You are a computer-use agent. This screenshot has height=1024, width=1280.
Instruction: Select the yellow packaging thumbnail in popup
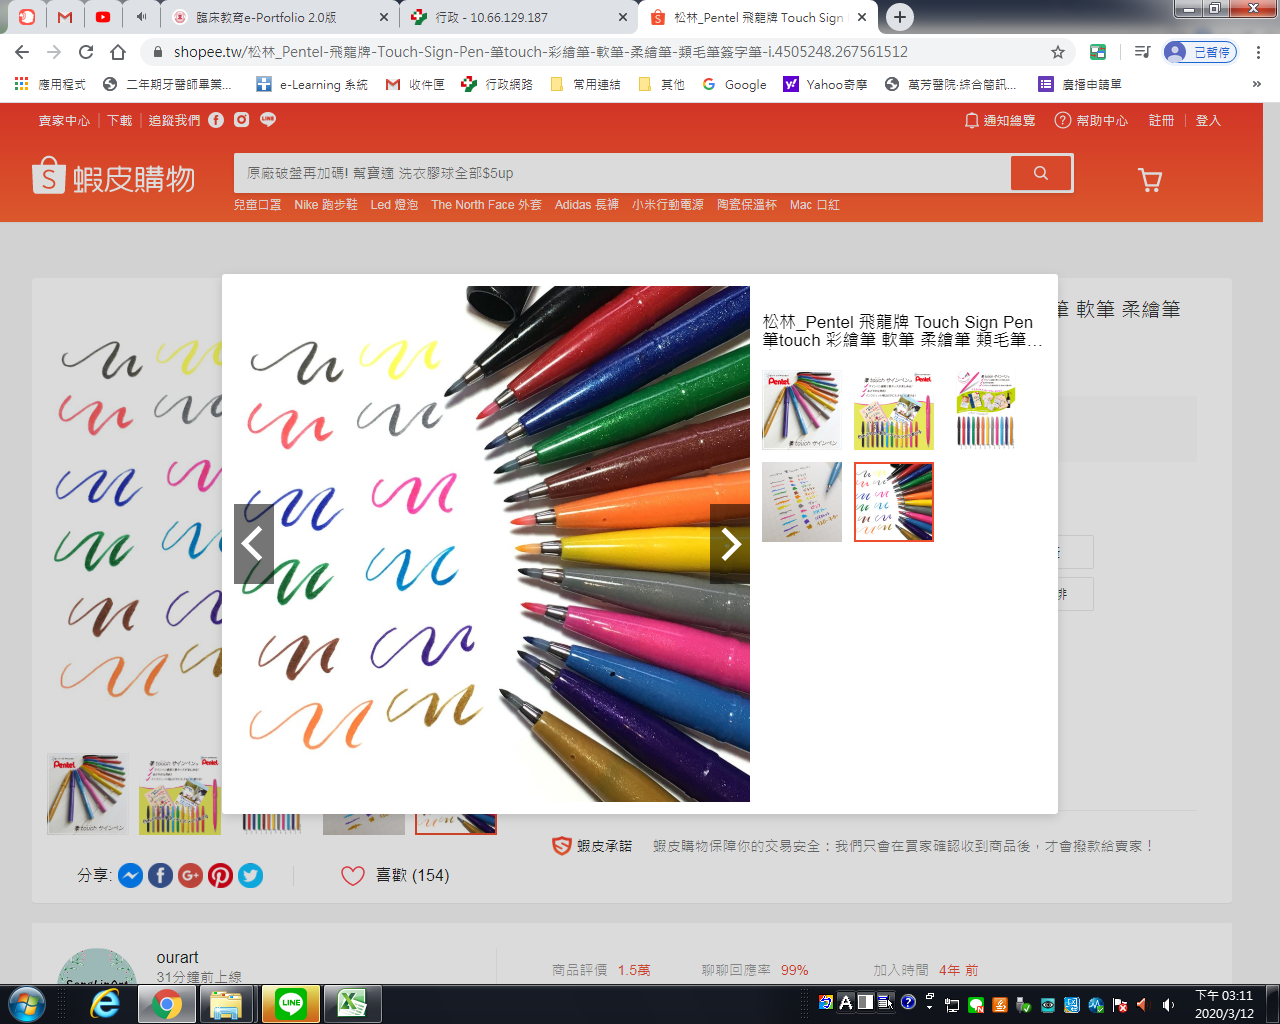point(894,410)
